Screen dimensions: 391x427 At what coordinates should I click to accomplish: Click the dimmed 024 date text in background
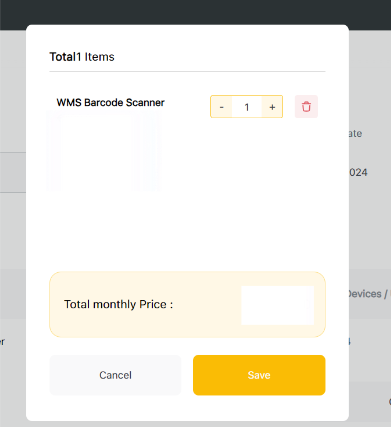[358, 172]
